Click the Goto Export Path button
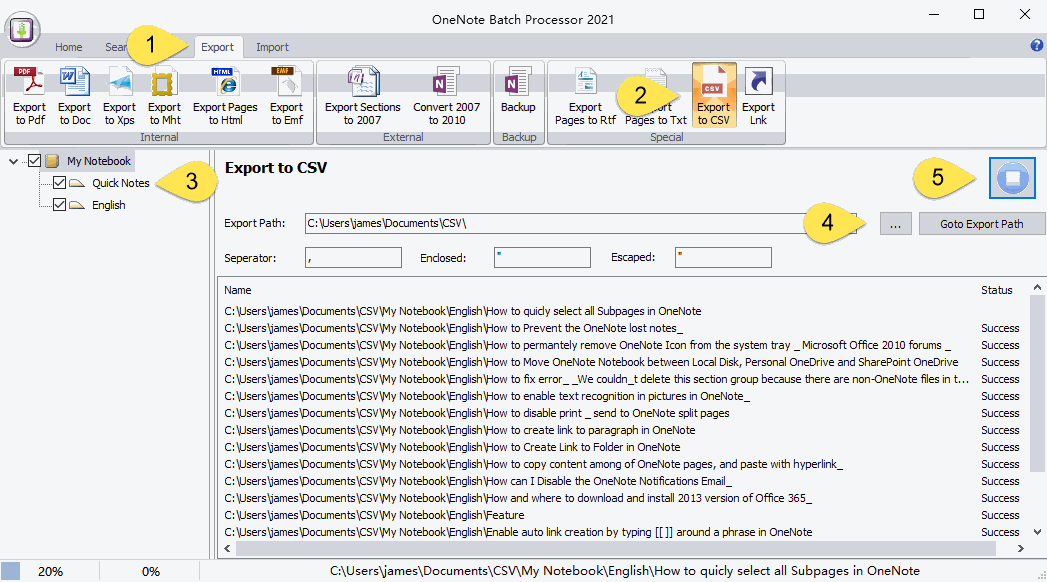 pos(981,223)
